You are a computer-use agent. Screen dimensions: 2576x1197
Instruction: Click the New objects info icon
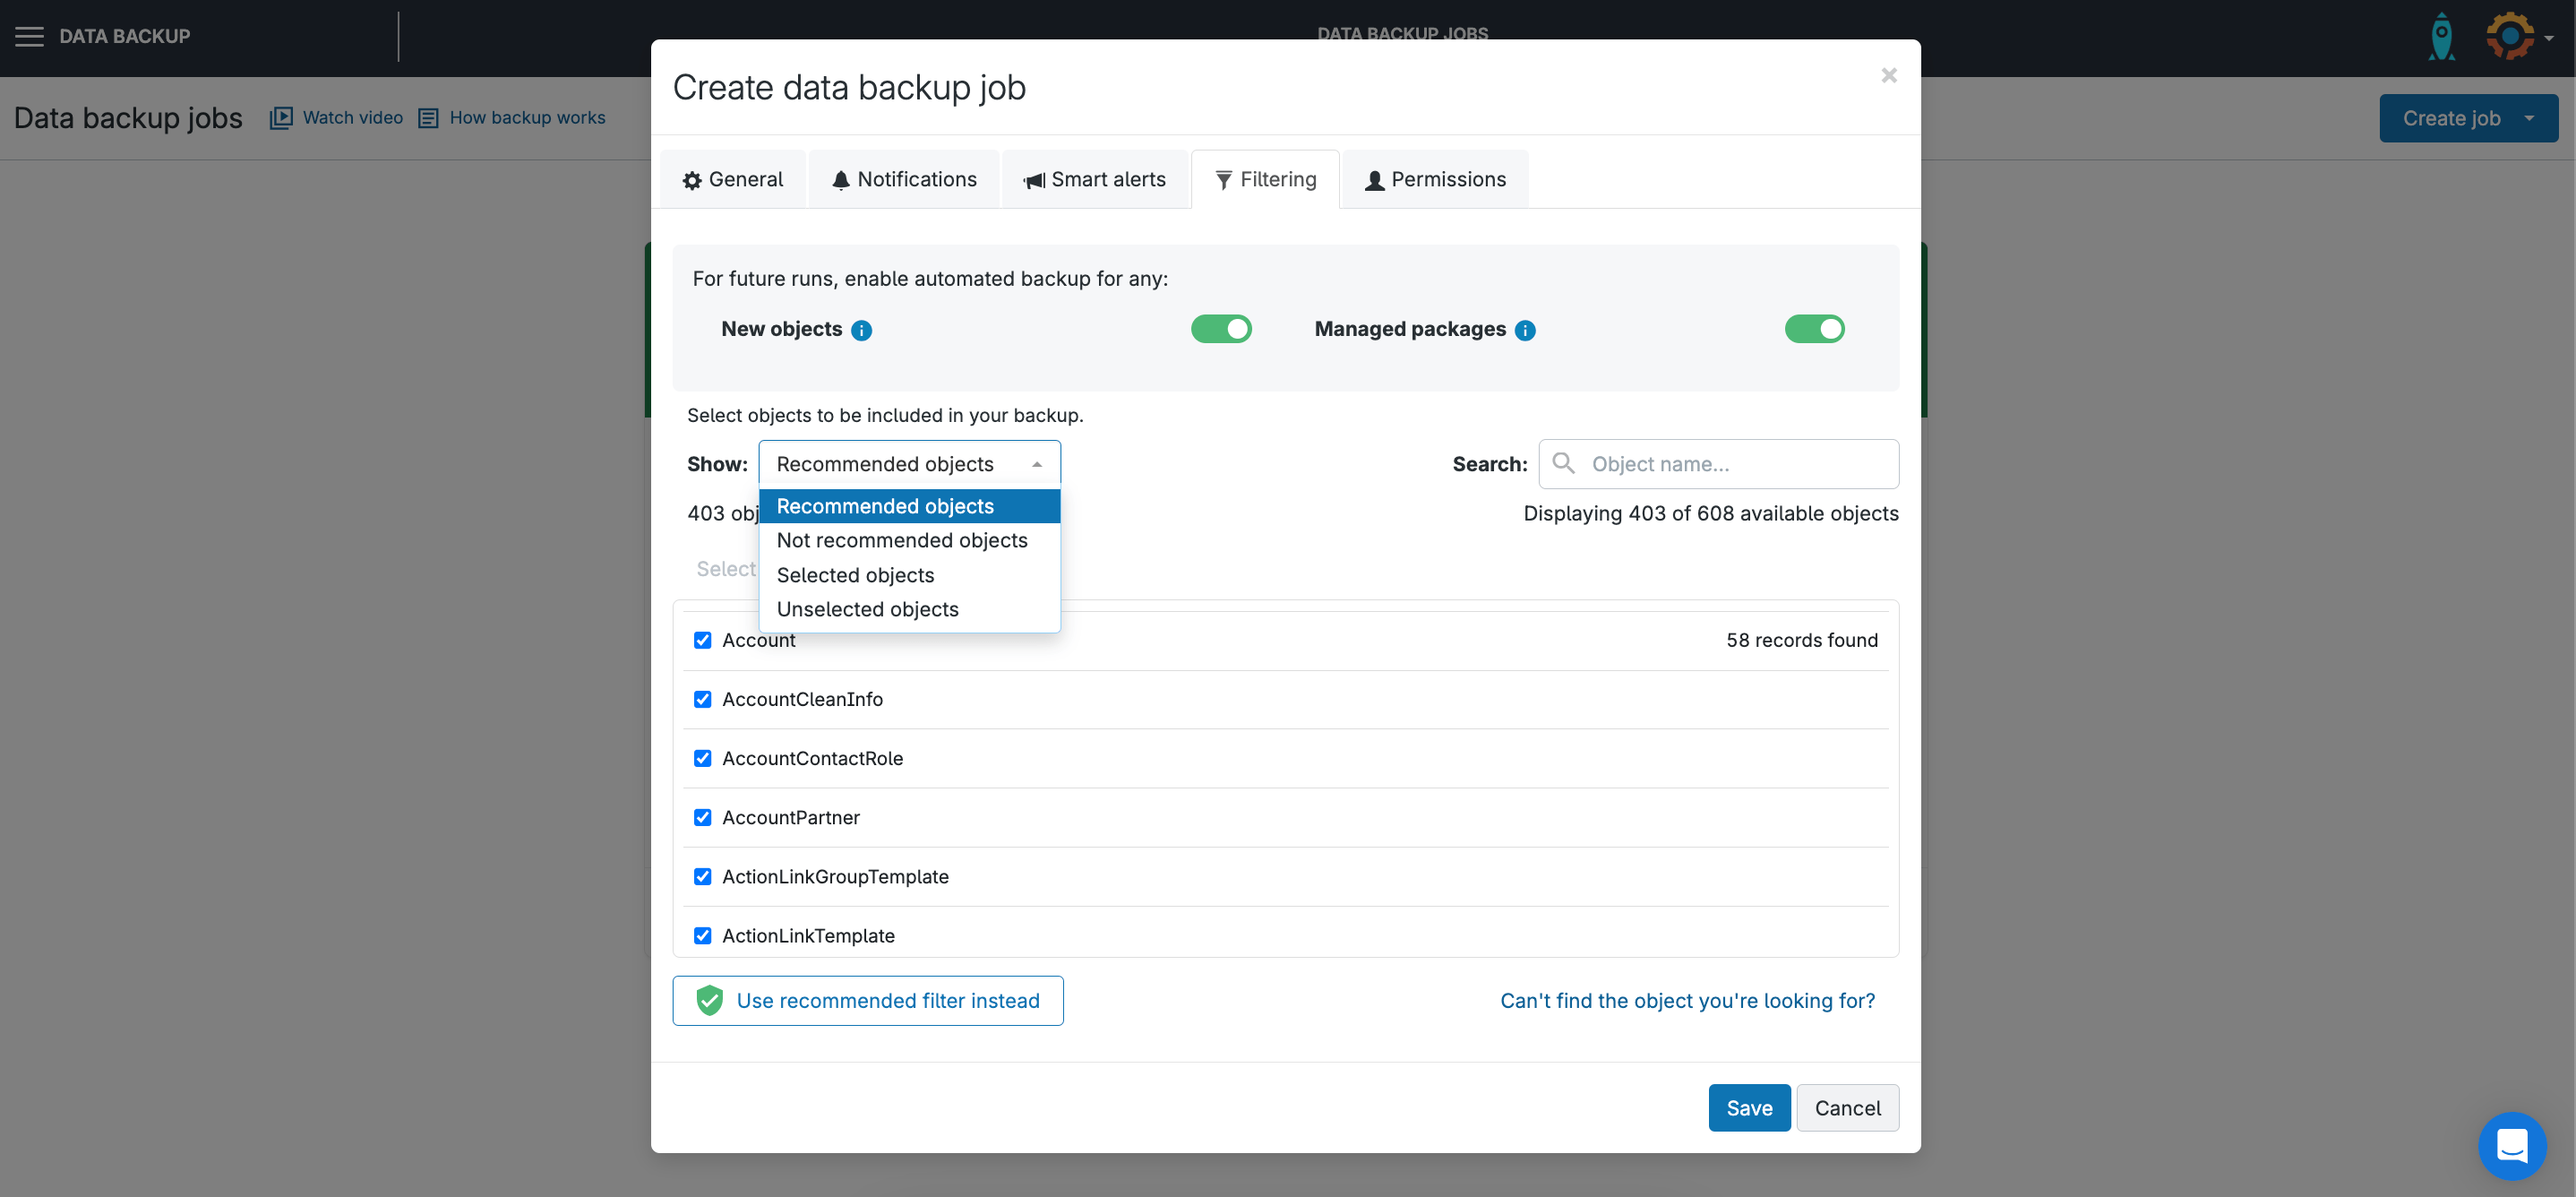[x=861, y=330]
